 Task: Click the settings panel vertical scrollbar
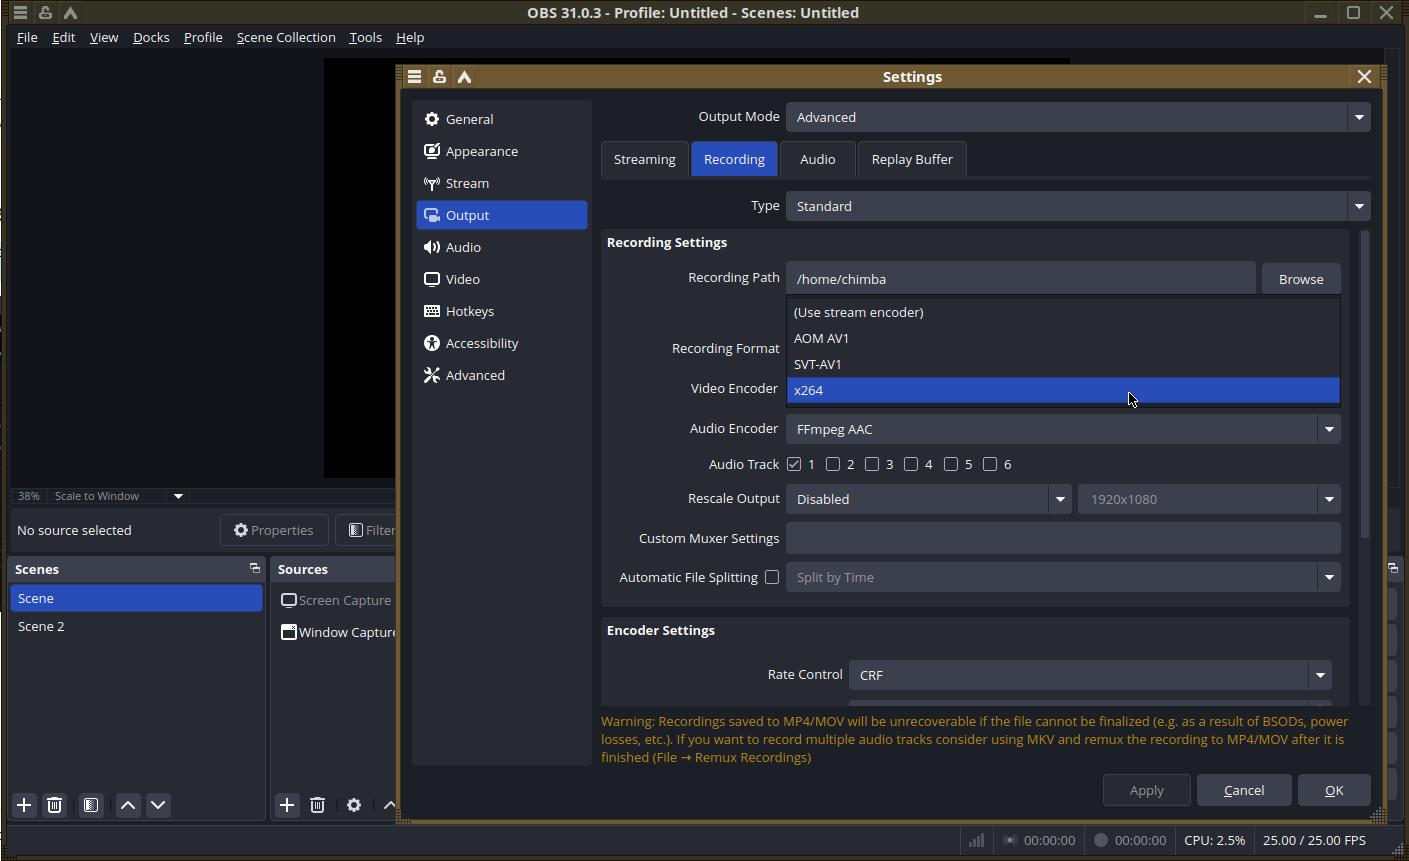(1364, 385)
